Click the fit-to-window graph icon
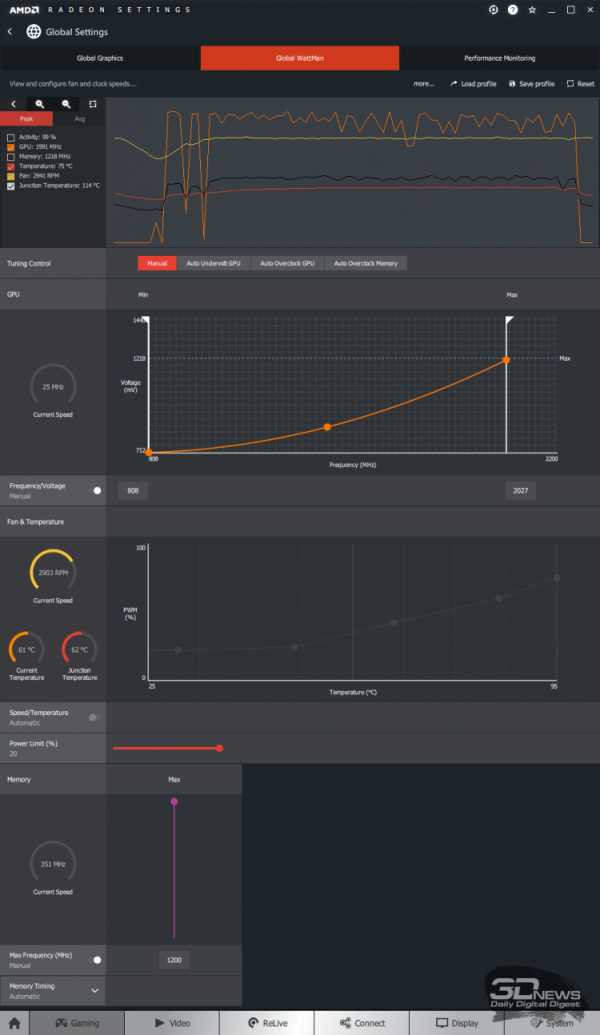This screenshot has width=600, height=1035. [x=92, y=104]
